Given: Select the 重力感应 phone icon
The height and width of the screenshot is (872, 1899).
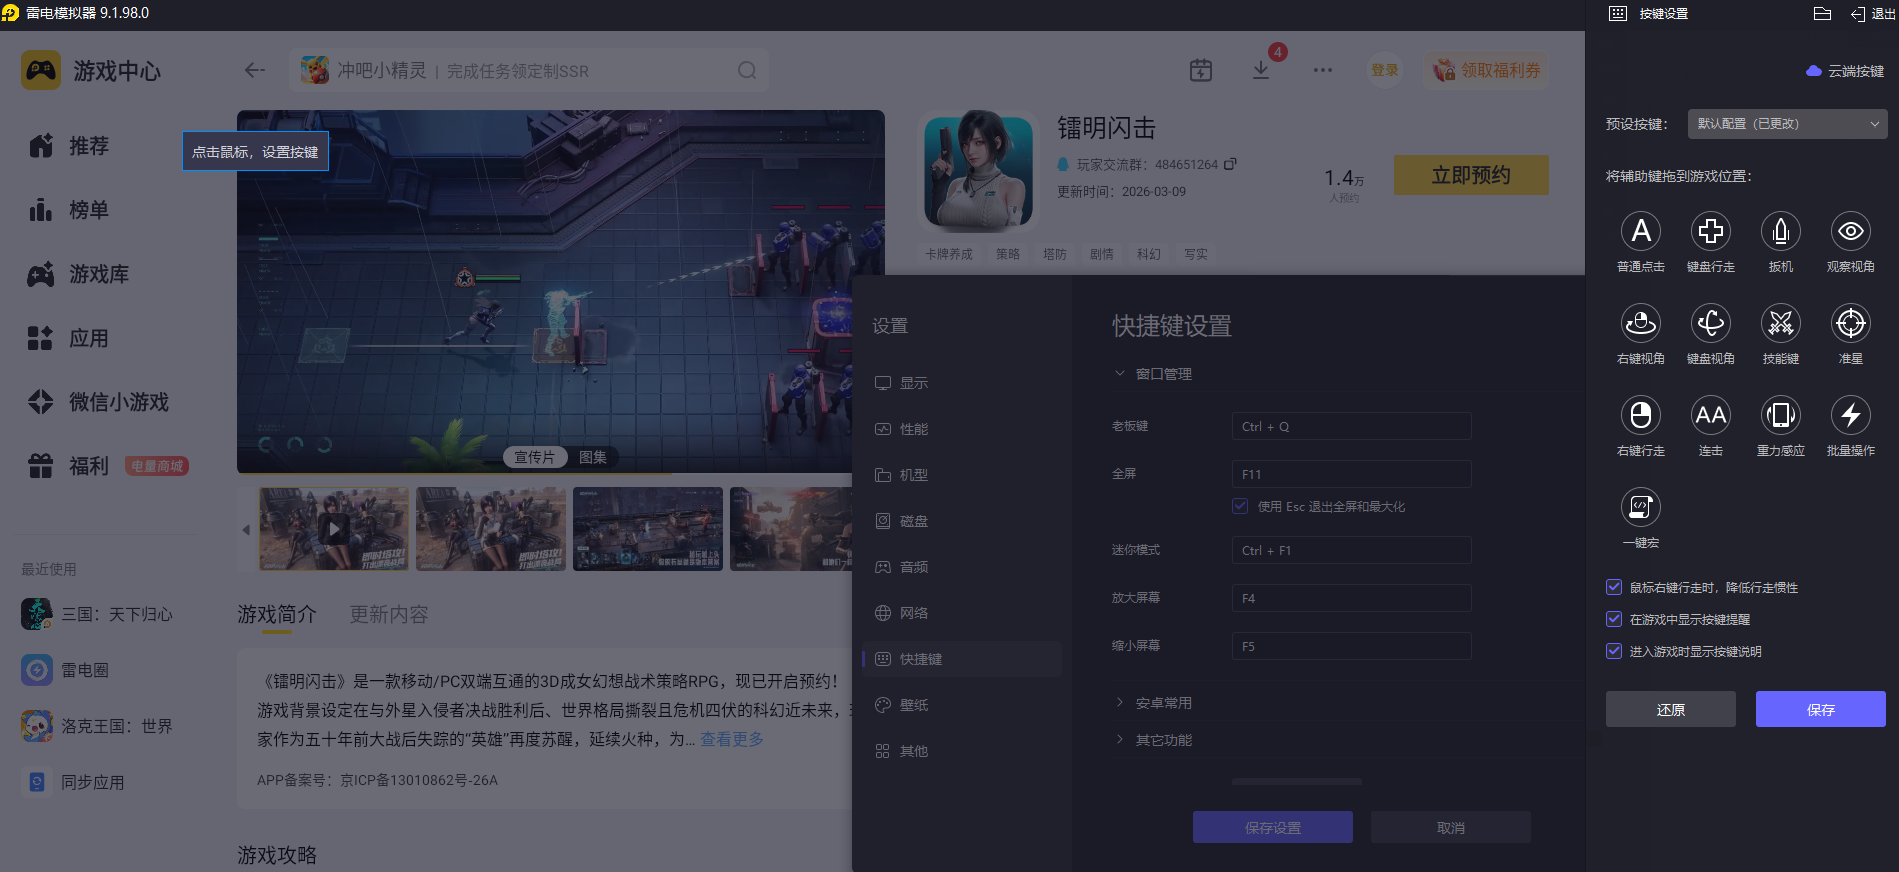Looking at the screenshot, I should pyautogui.click(x=1780, y=415).
